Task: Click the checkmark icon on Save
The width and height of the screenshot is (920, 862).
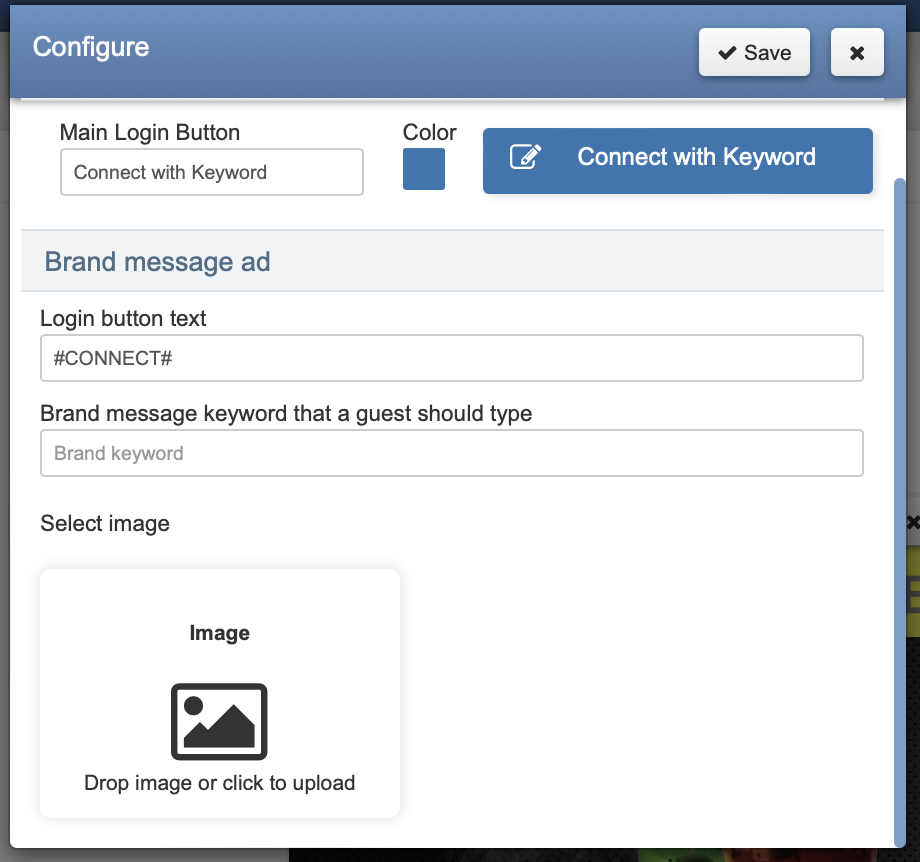Action: click(x=727, y=53)
